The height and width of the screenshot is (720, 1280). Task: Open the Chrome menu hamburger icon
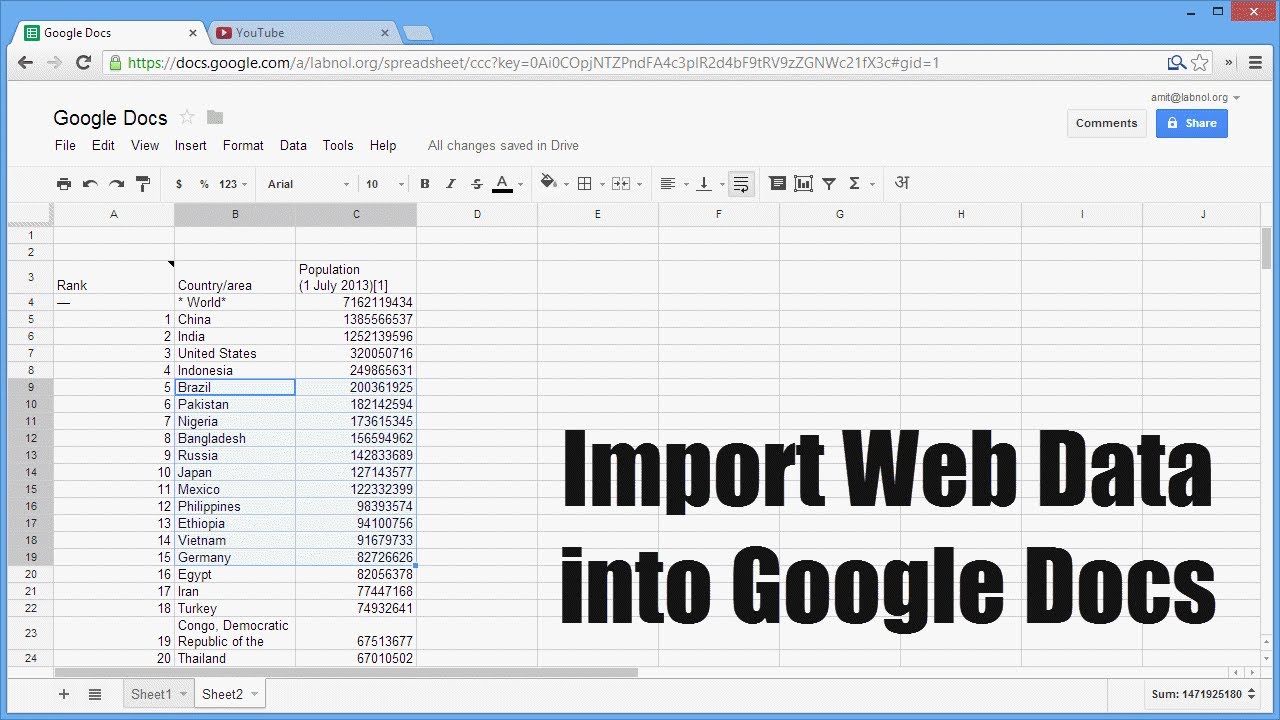(1257, 62)
